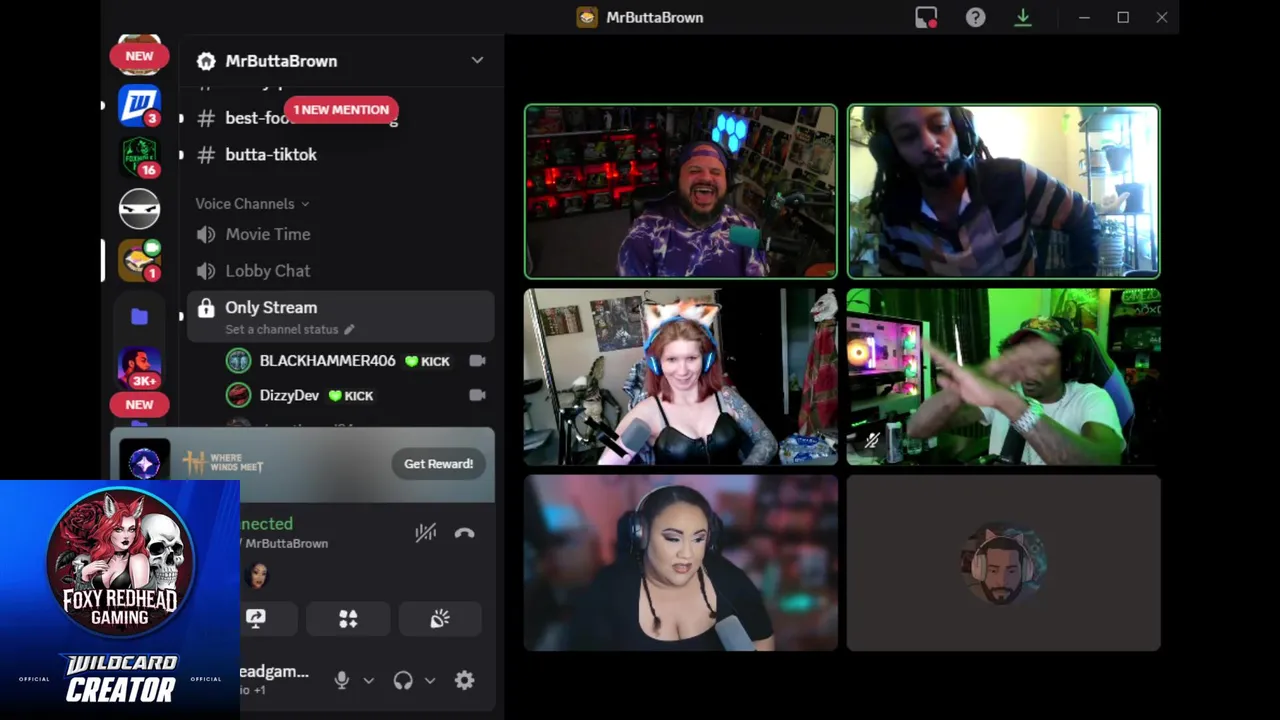Select the Only Stream voice channel
Screen dimensions: 1280x720
[340, 317]
